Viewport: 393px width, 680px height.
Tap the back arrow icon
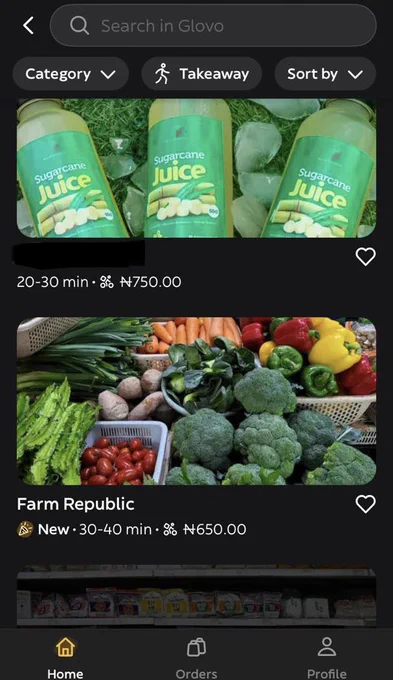tap(28, 26)
